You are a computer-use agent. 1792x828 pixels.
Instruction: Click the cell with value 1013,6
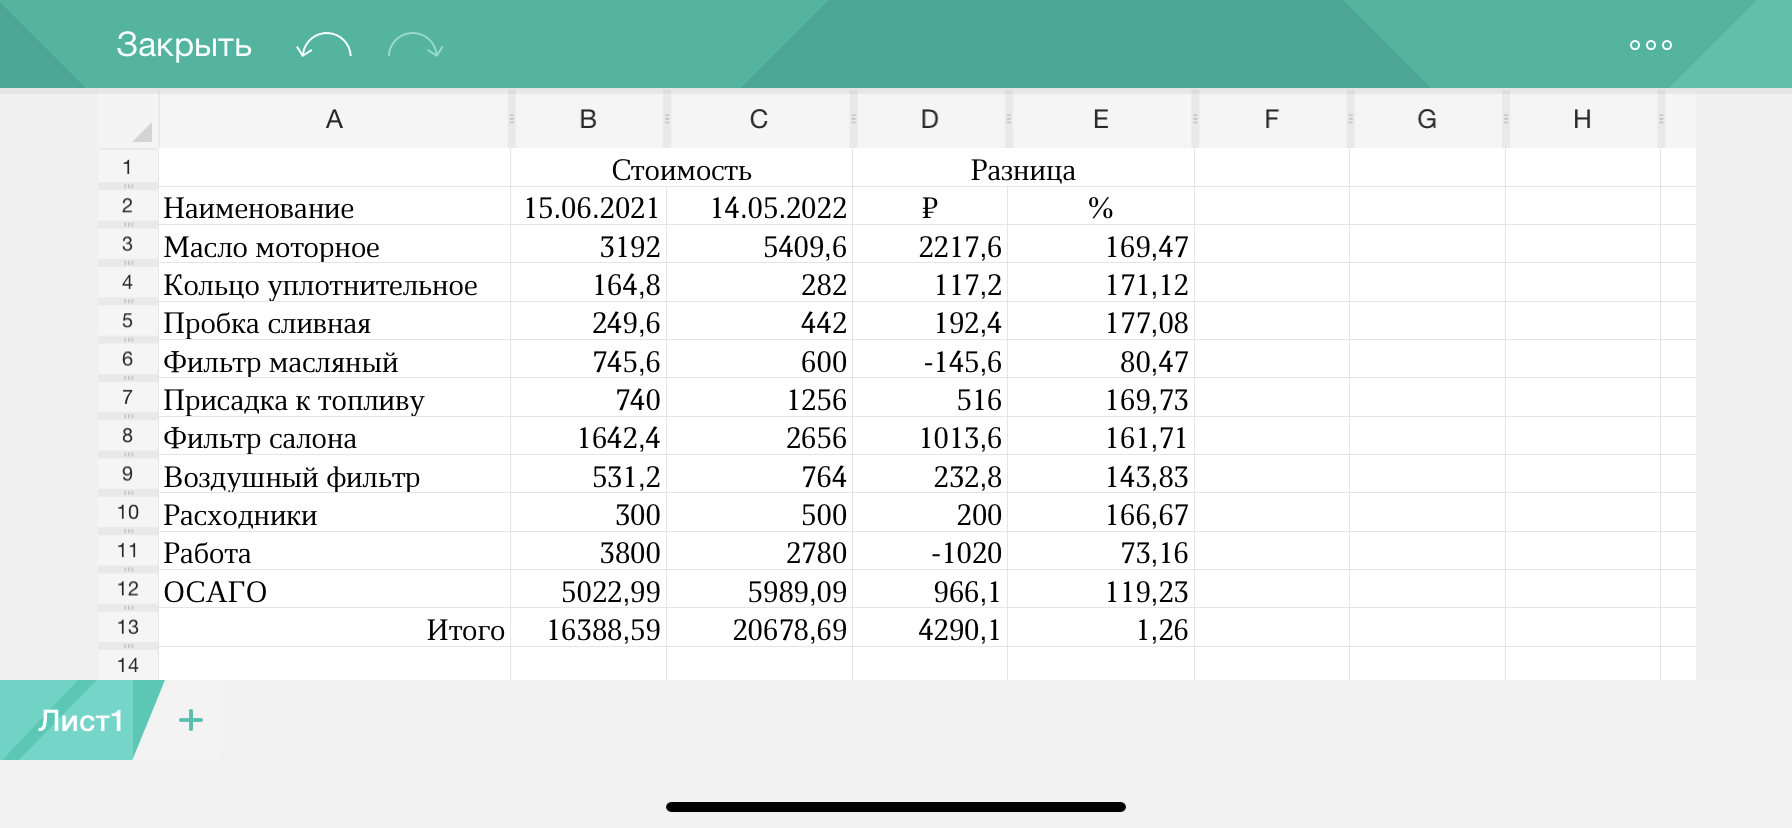pos(930,436)
